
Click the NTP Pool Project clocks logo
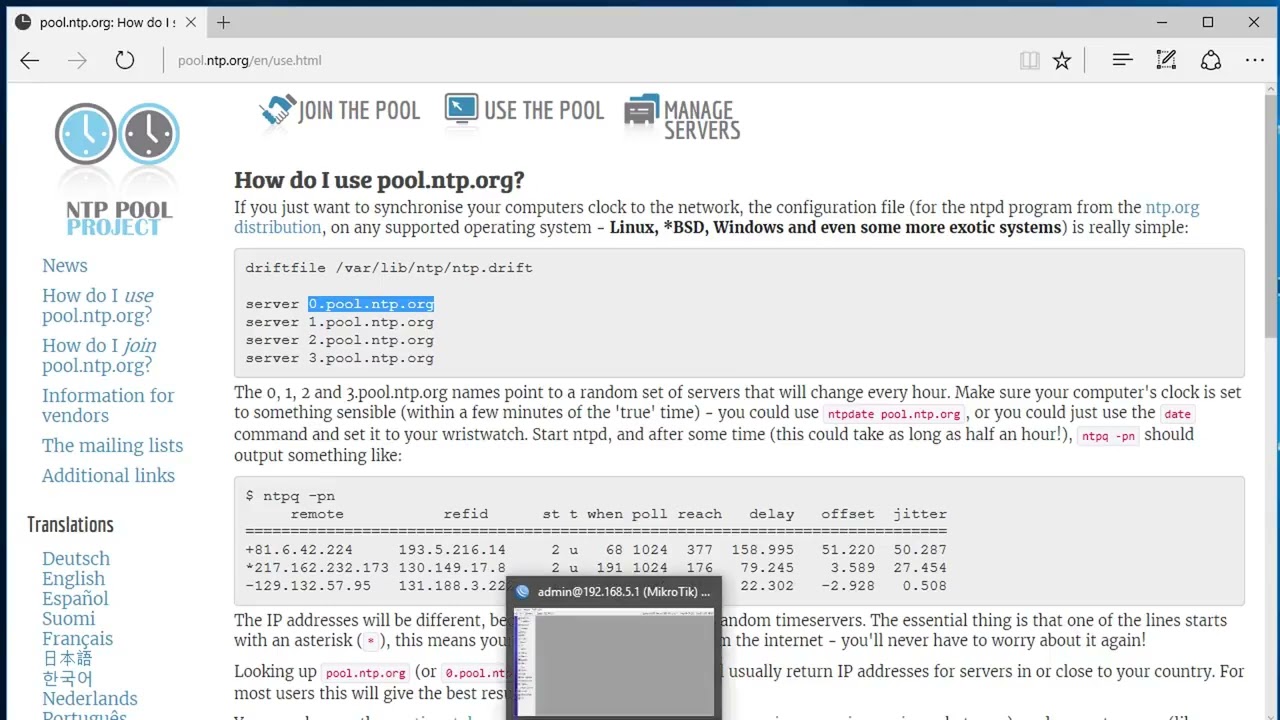(118, 167)
